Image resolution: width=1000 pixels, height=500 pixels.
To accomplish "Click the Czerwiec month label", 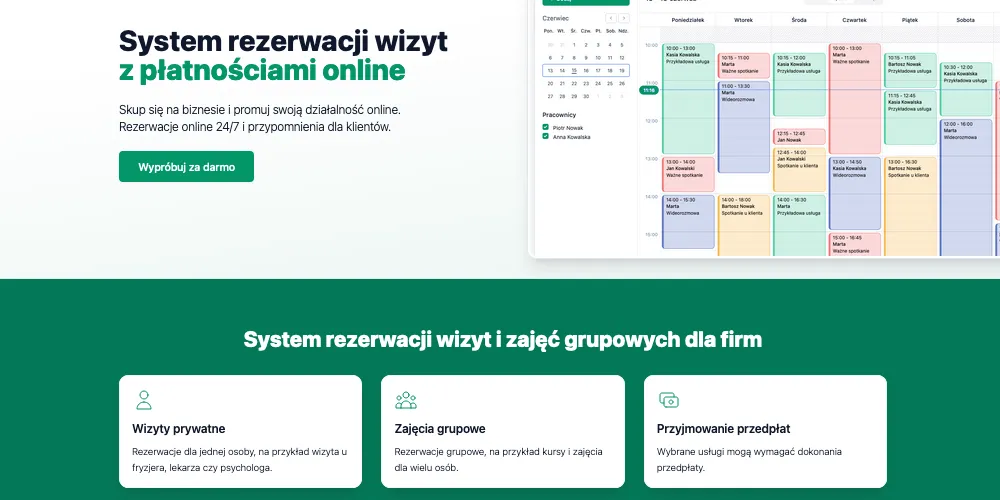I will point(555,18).
